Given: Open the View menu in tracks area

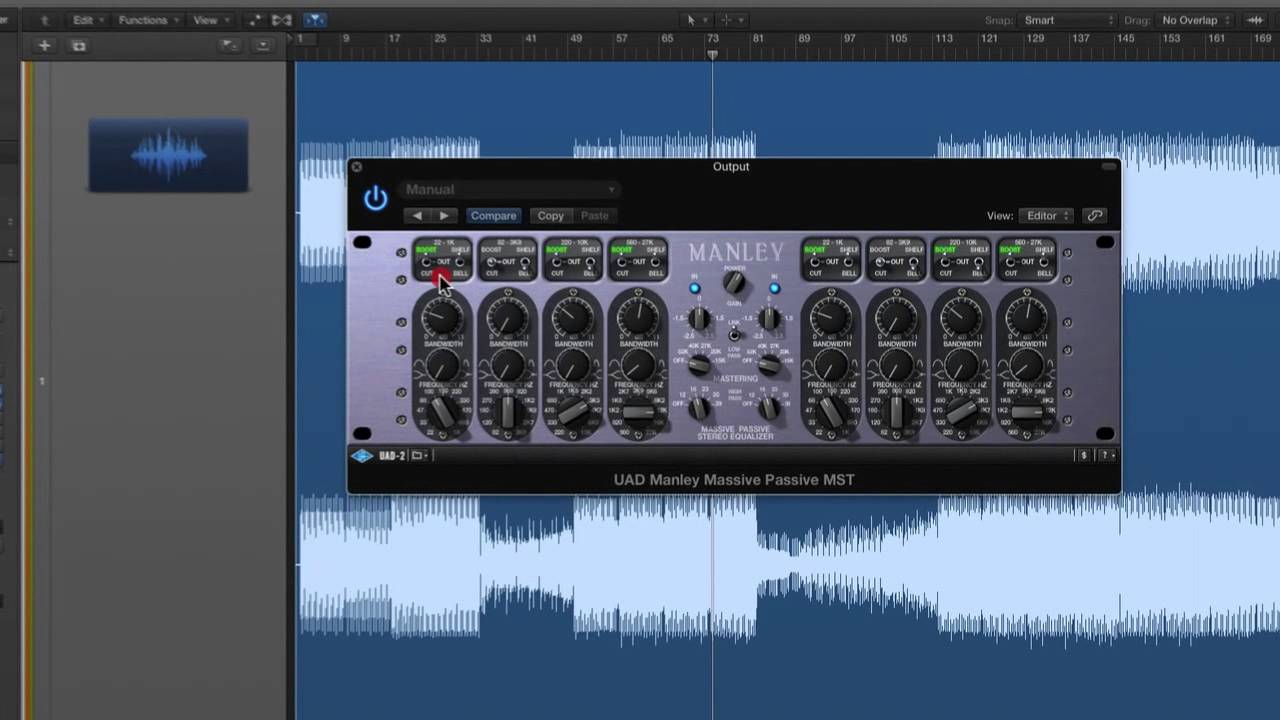Looking at the screenshot, I should click(x=209, y=20).
